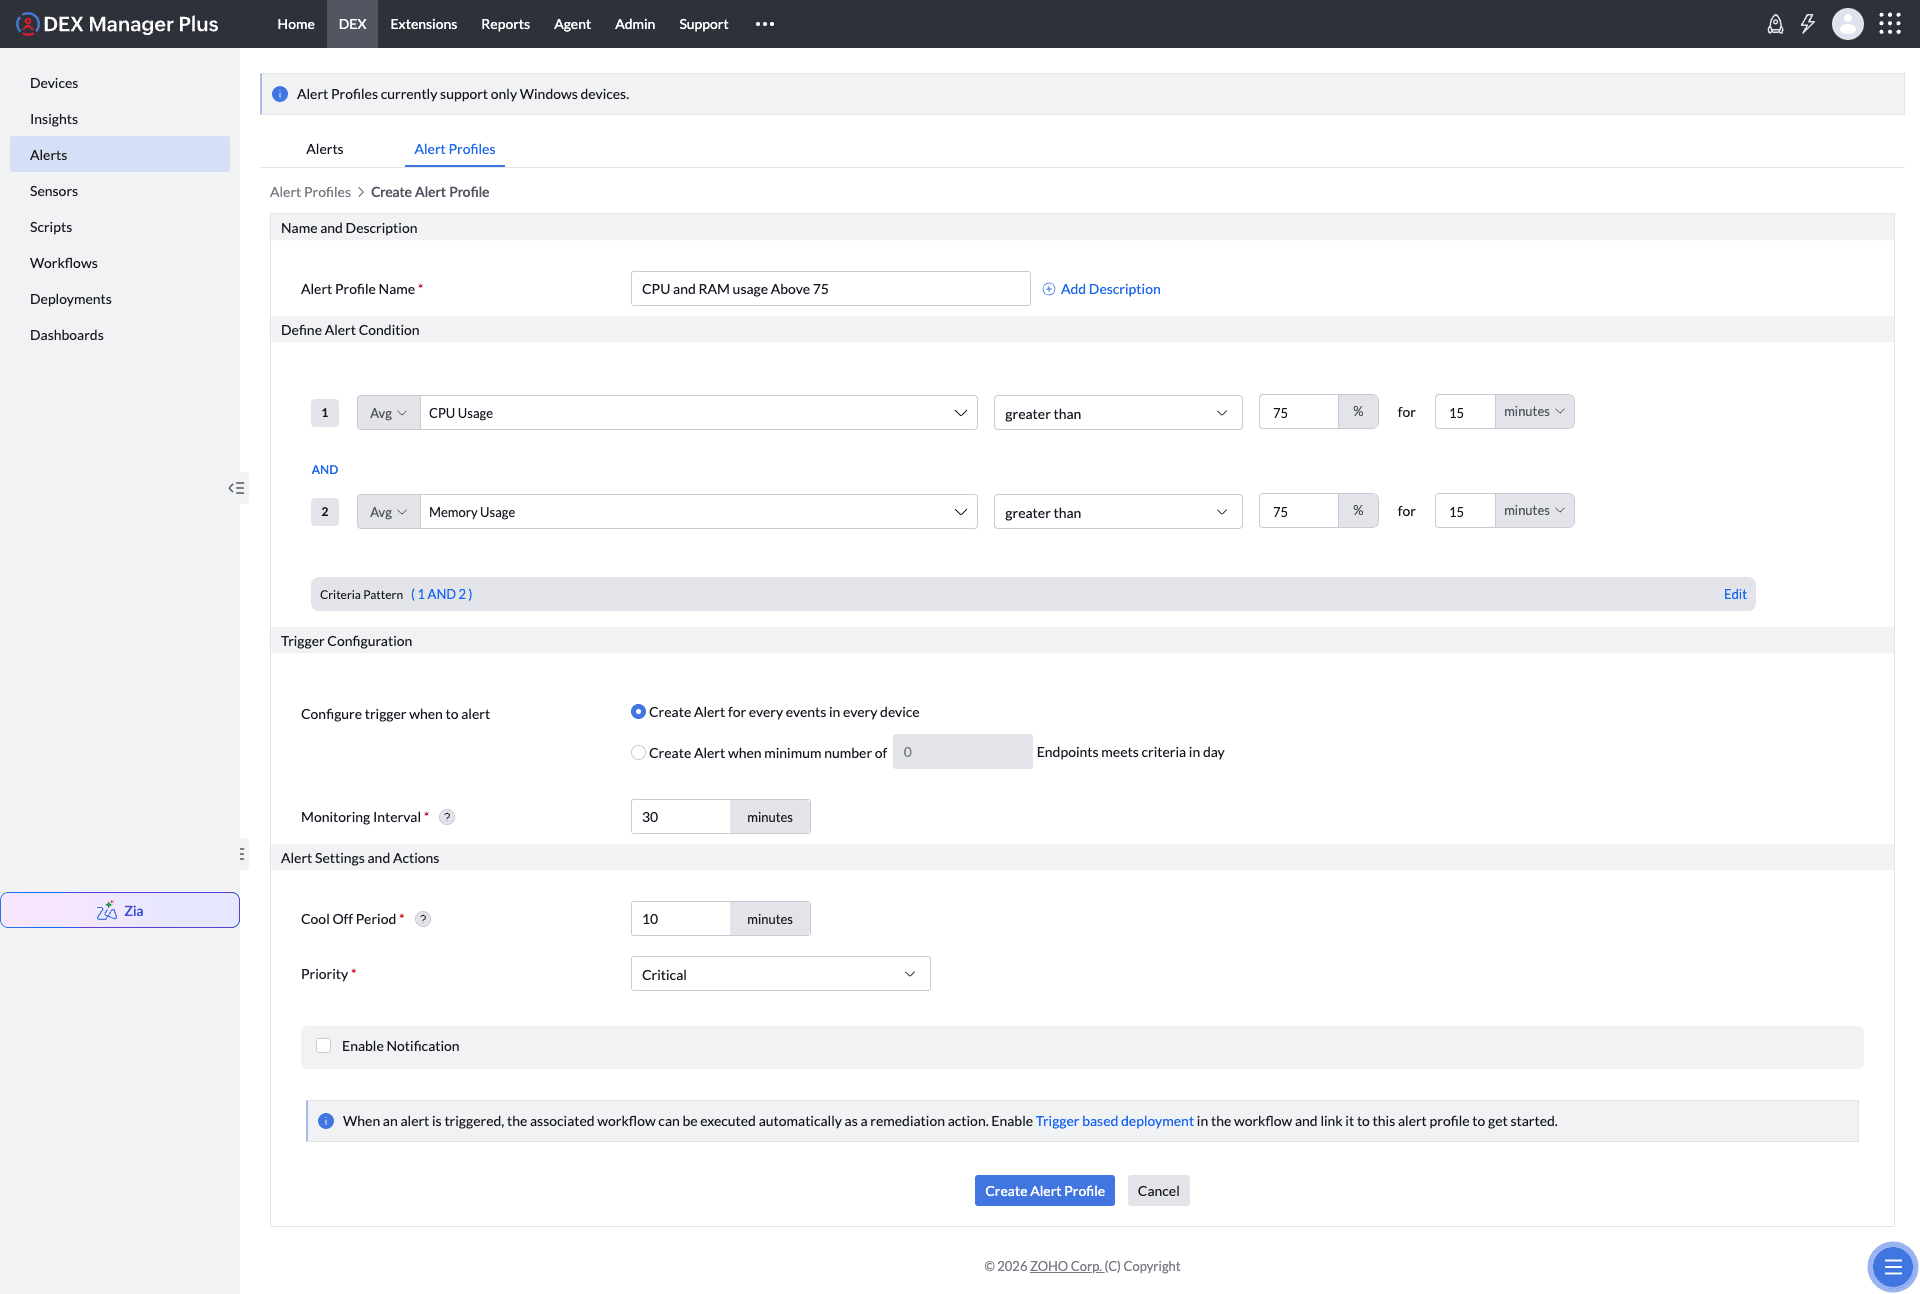The image size is (1920, 1294).
Task: Click the plus icon beside Add Description
Action: (1049, 289)
